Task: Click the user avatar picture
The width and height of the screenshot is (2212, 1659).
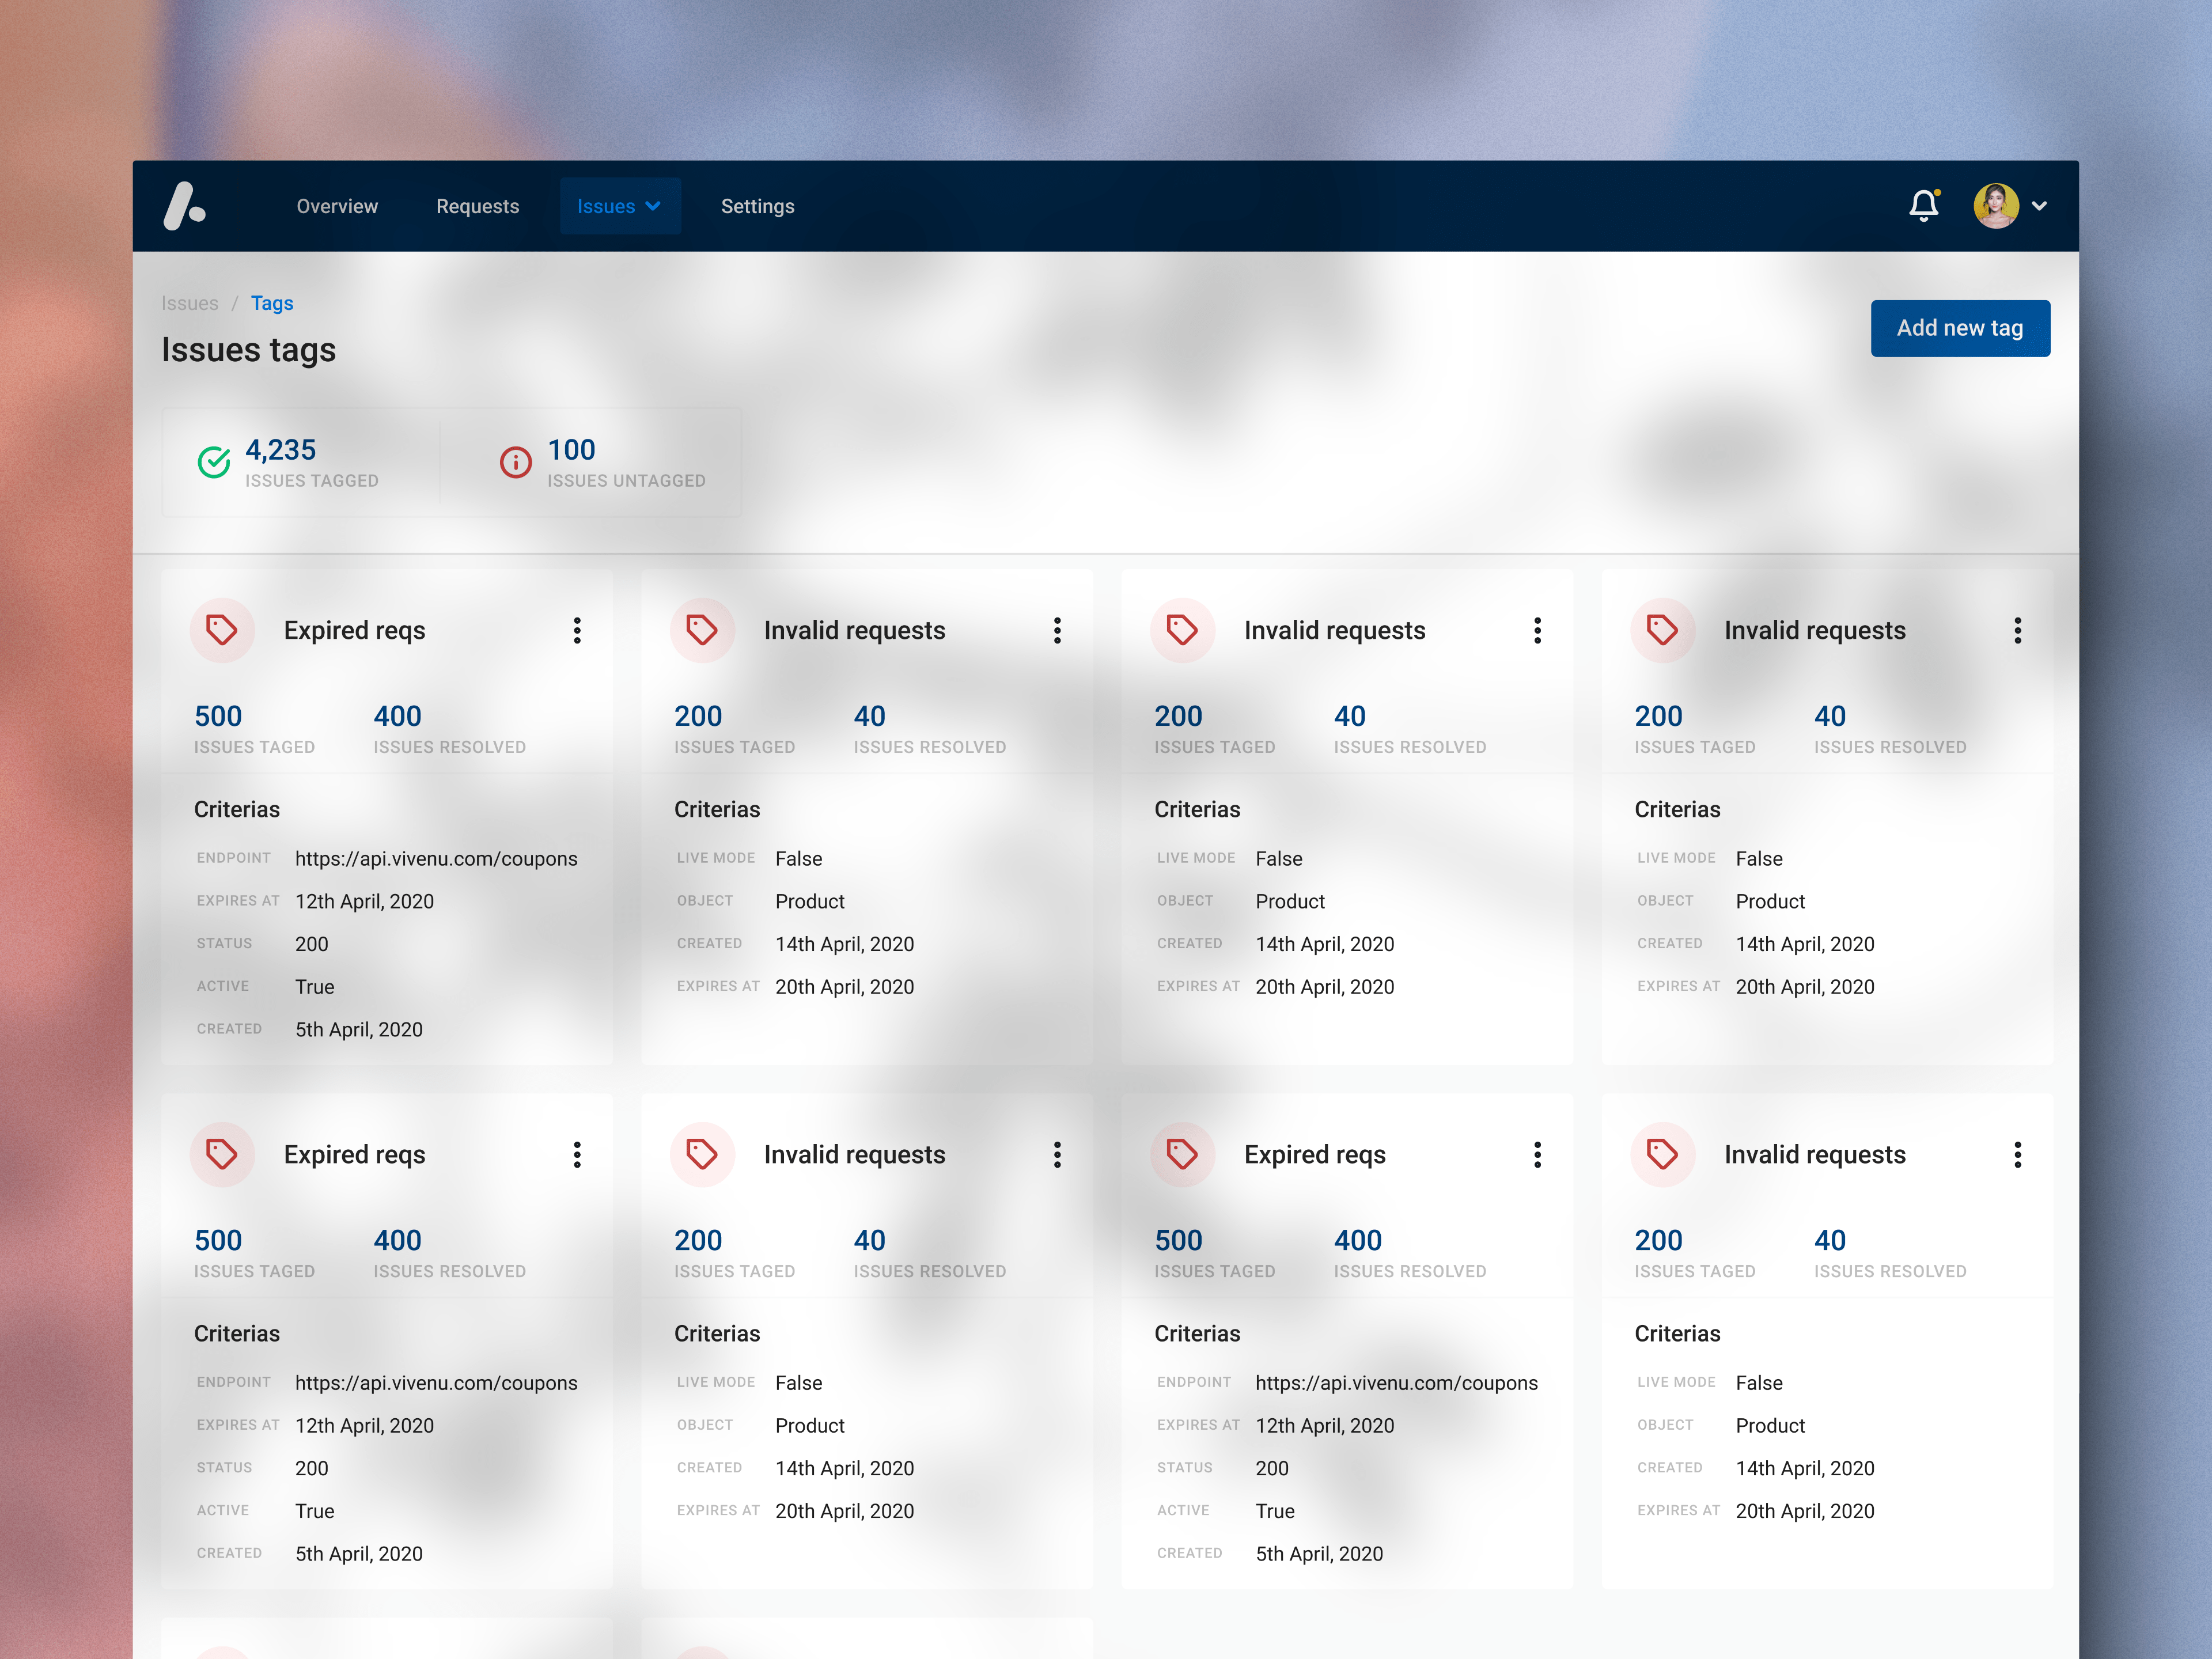Action: pos(1995,206)
